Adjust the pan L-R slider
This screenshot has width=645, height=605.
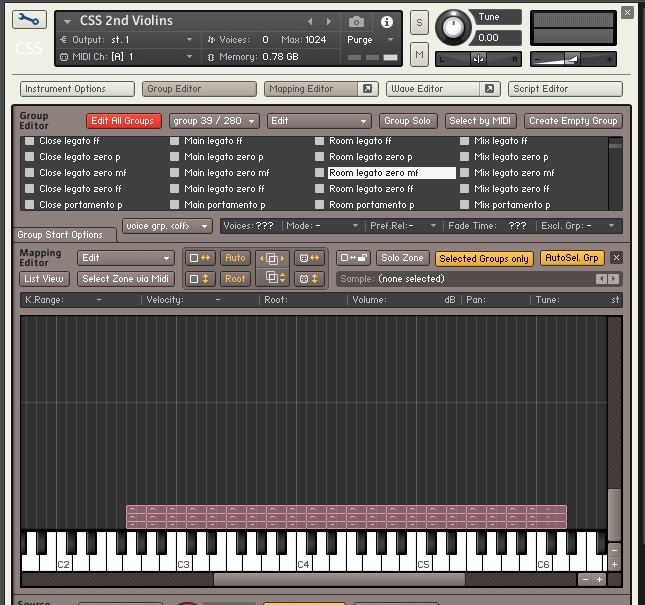coord(478,59)
